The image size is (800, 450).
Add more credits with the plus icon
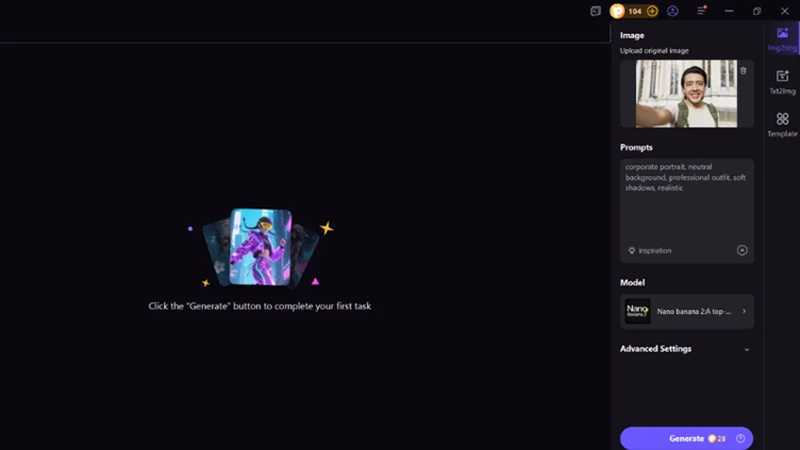[x=652, y=11]
